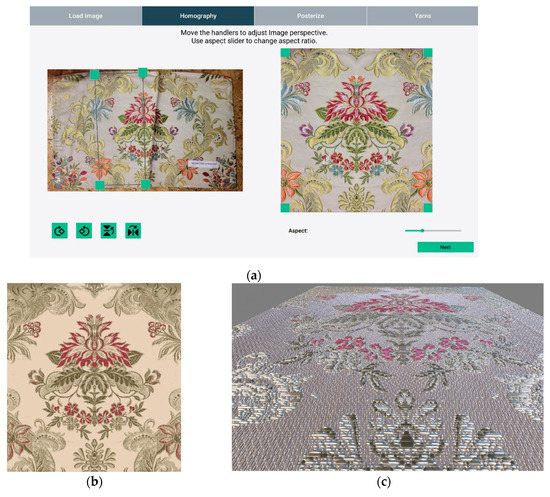This screenshot has width=550, height=497.
Task: Click the rotate counter-clockwise icon
Action: click(84, 231)
